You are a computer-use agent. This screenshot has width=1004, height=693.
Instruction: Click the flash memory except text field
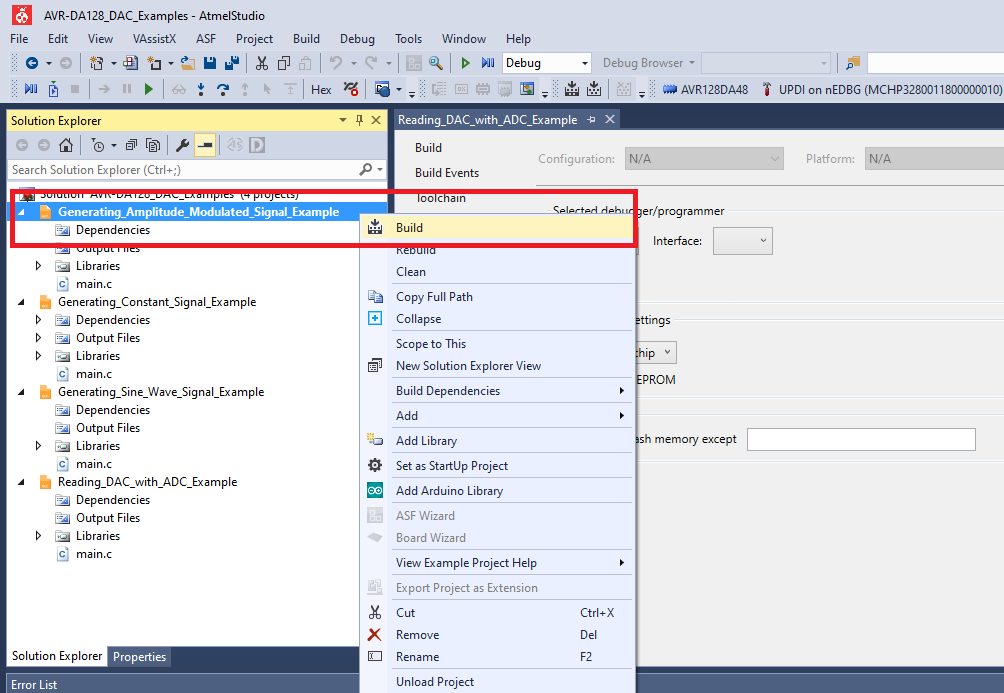coord(861,439)
